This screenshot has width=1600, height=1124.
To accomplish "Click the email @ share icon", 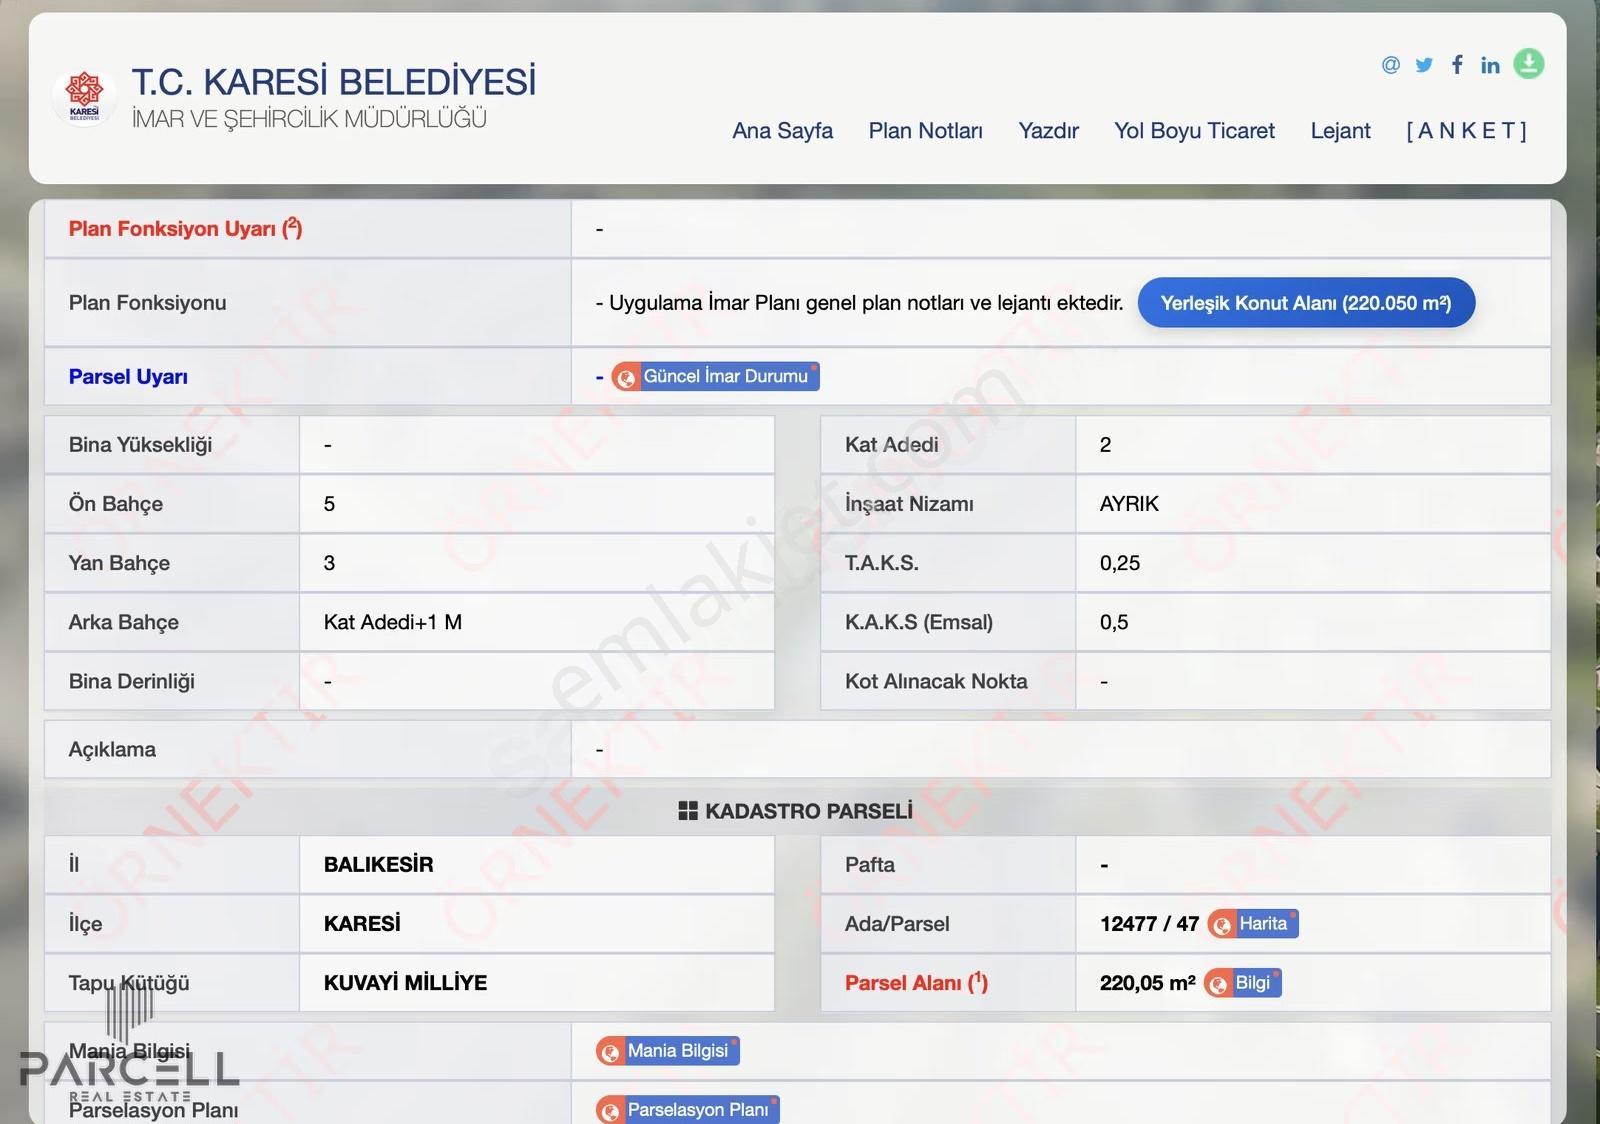I will pyautogui.click(x=1390, y=65).
